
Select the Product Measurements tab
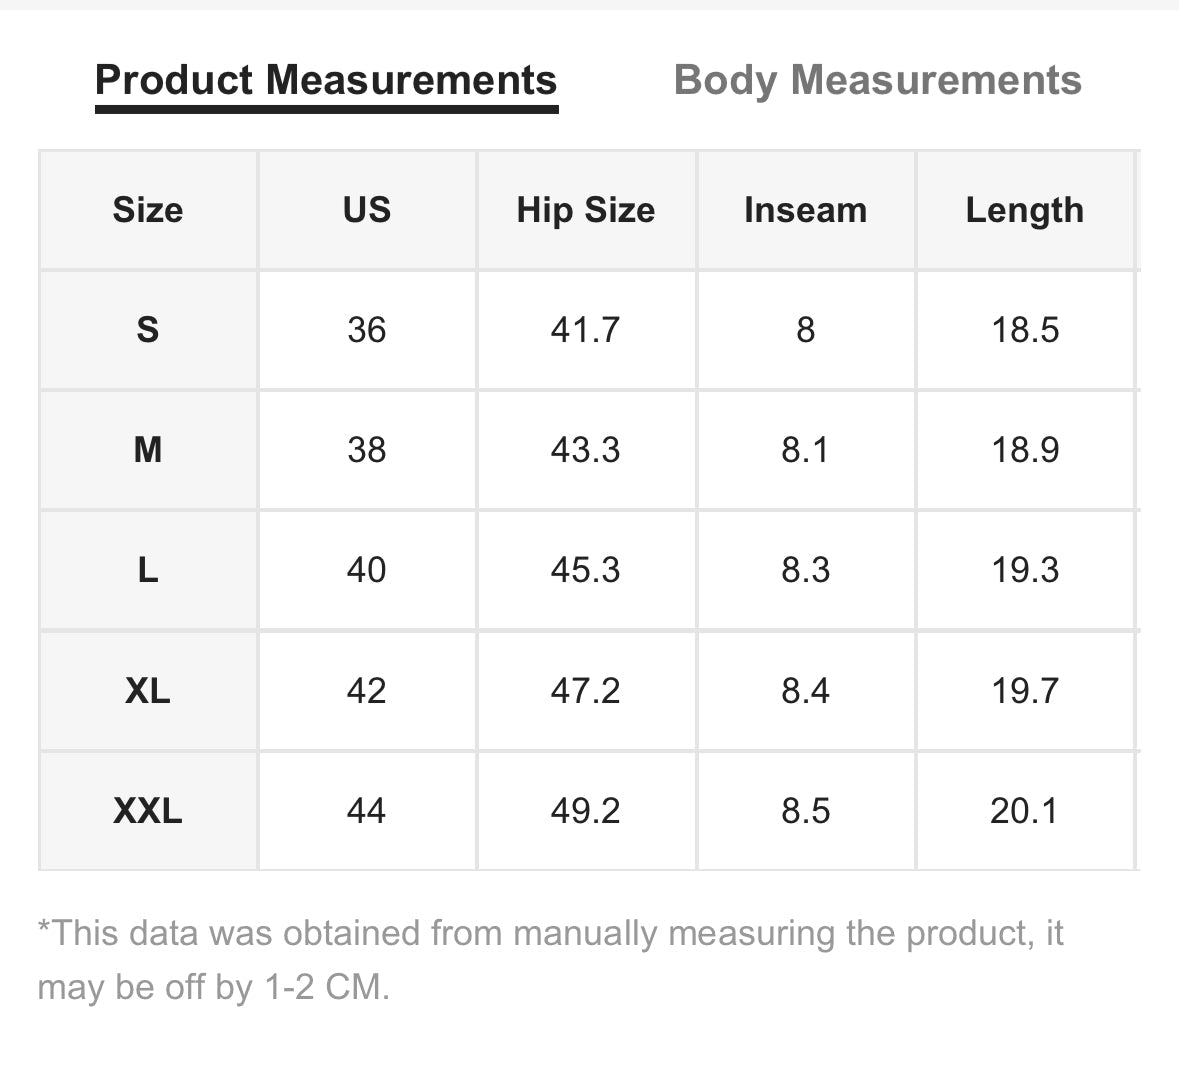[326, 80]
